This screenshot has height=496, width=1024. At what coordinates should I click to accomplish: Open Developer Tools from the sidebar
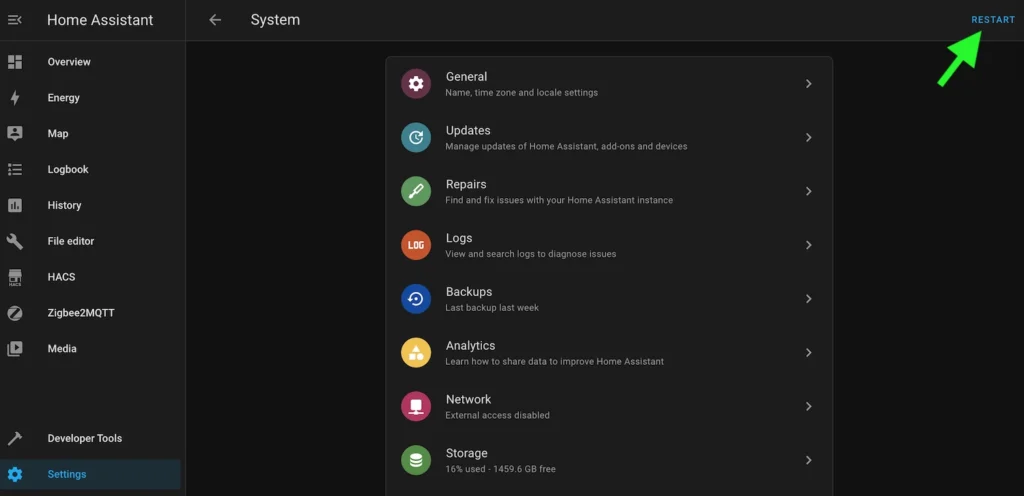(84, 438)
